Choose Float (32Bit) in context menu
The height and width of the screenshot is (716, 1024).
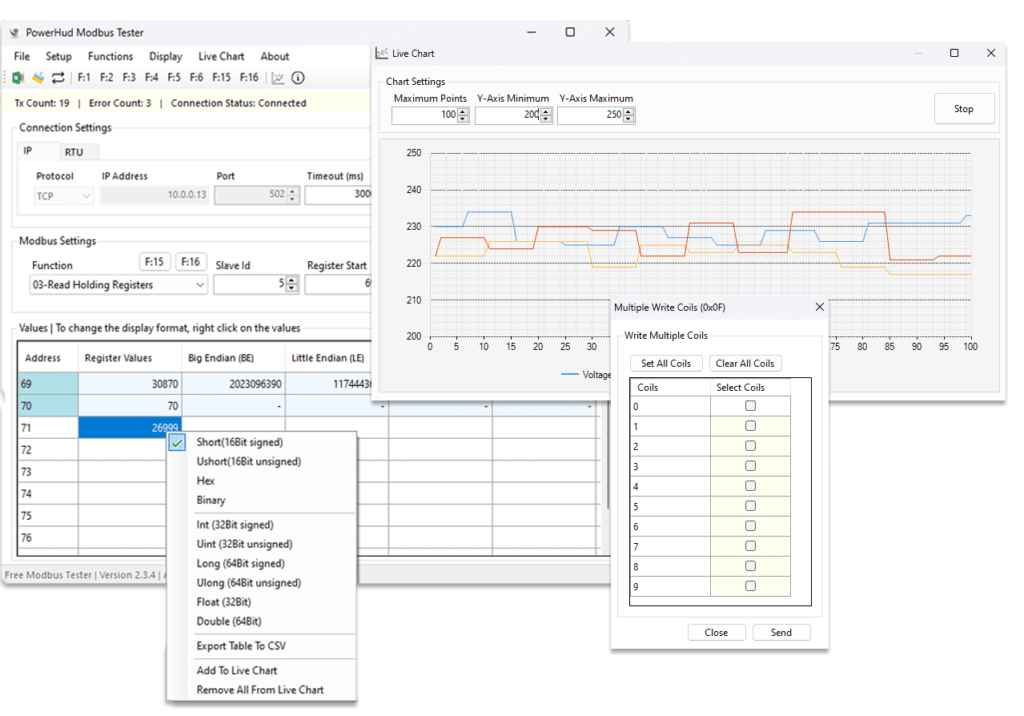coord(224,602)
